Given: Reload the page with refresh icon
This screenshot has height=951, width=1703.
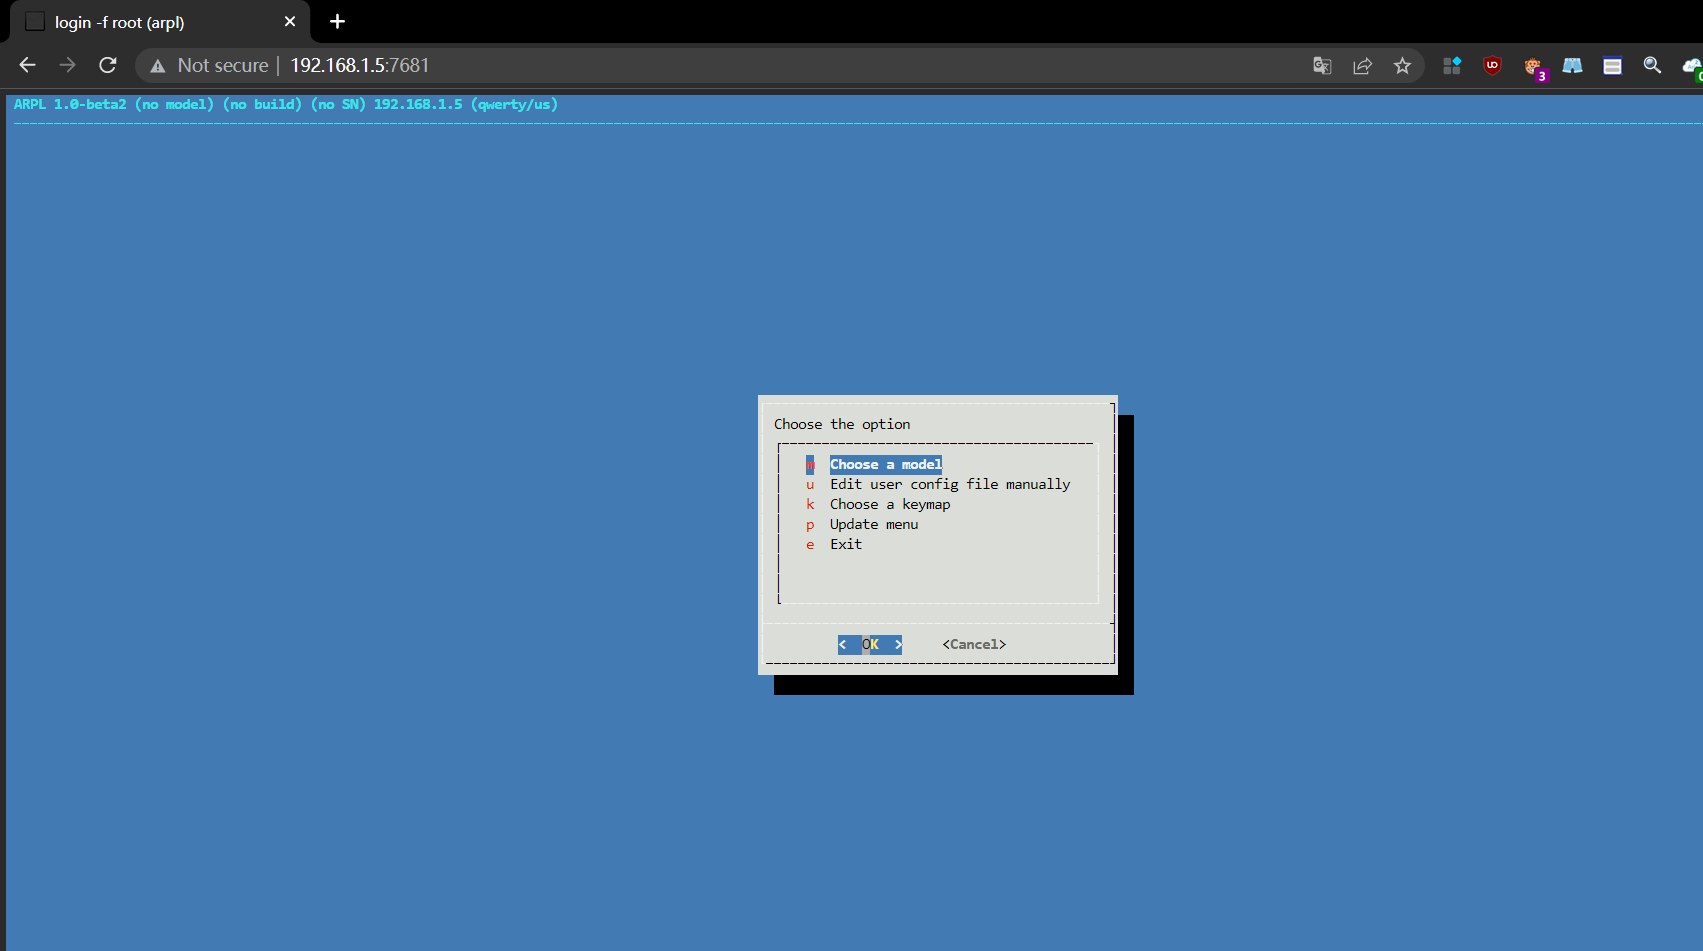Looking at the screenshot, I should pyautogui.click(x=108, y=65).
